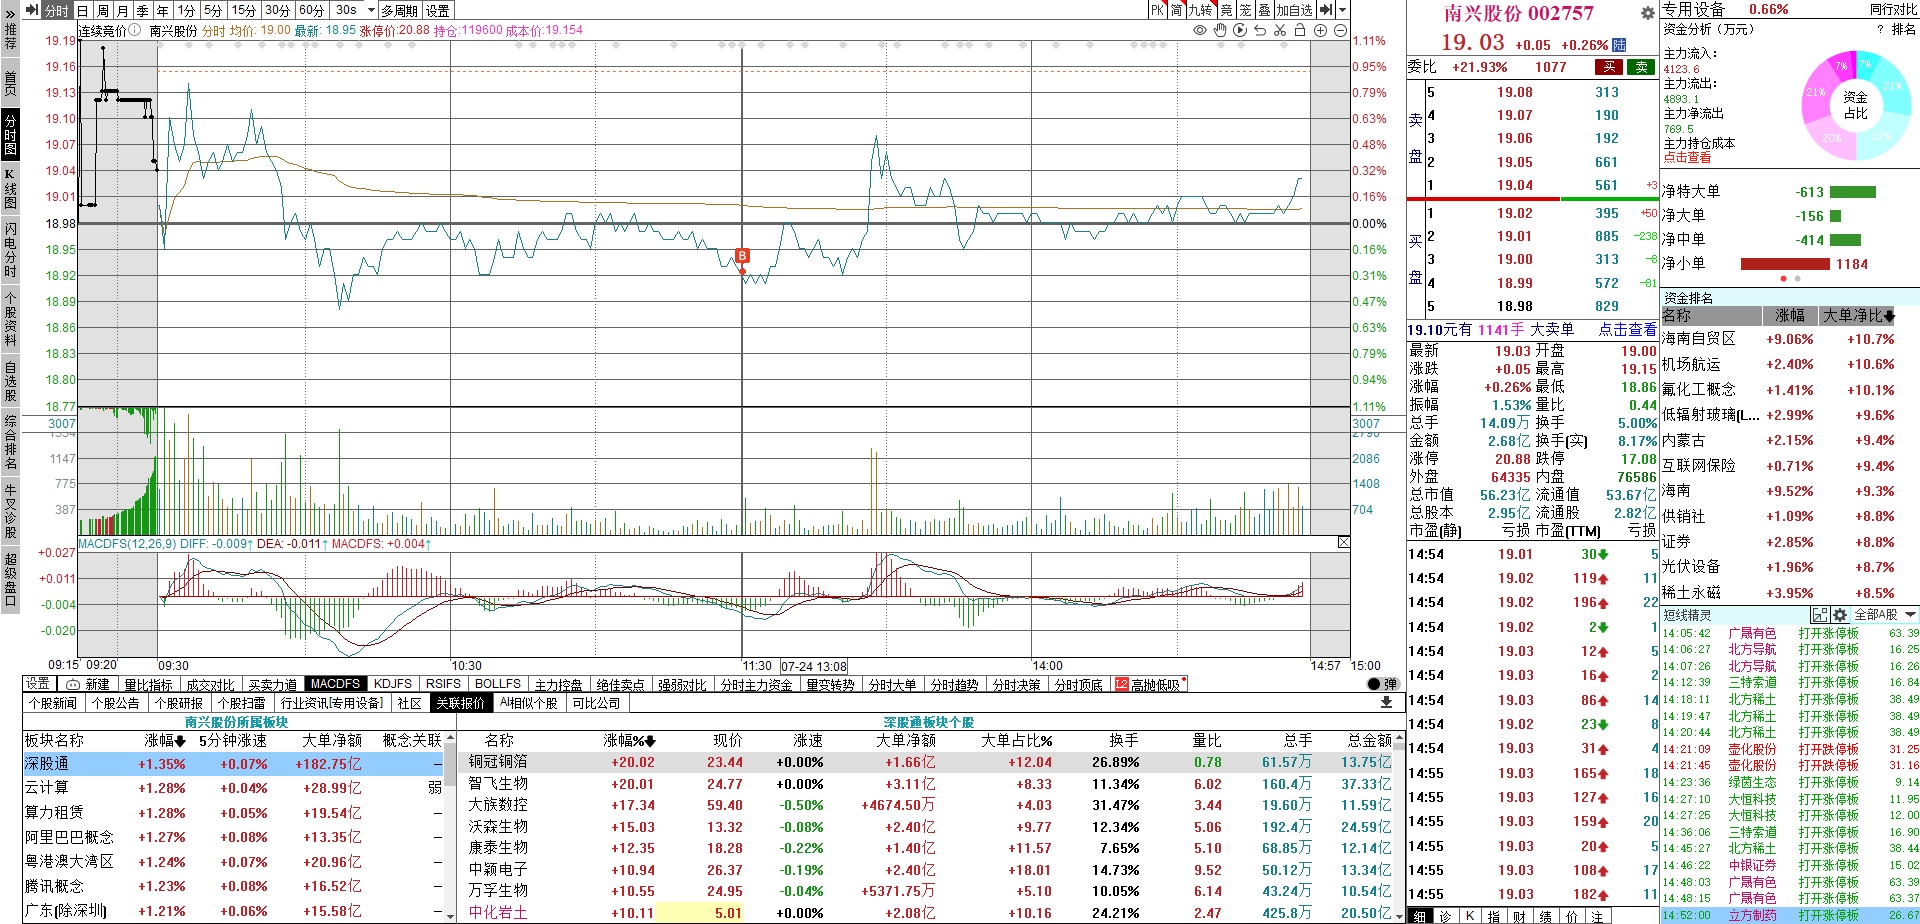Switch to 60分 period tab
Viewport: 1920px width, 924px height.
[311, 10]
